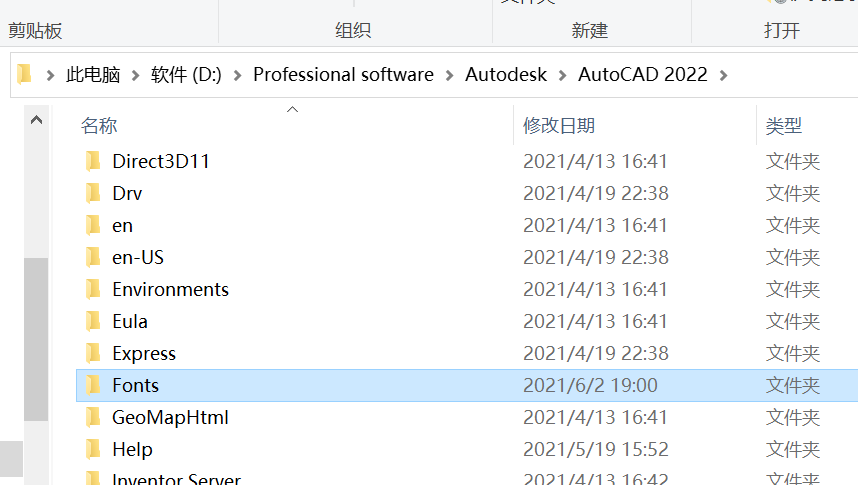Viewport: 858px width, 485px height.
Task: Click the 组织 ribbon group label
Action: (353, 30)
